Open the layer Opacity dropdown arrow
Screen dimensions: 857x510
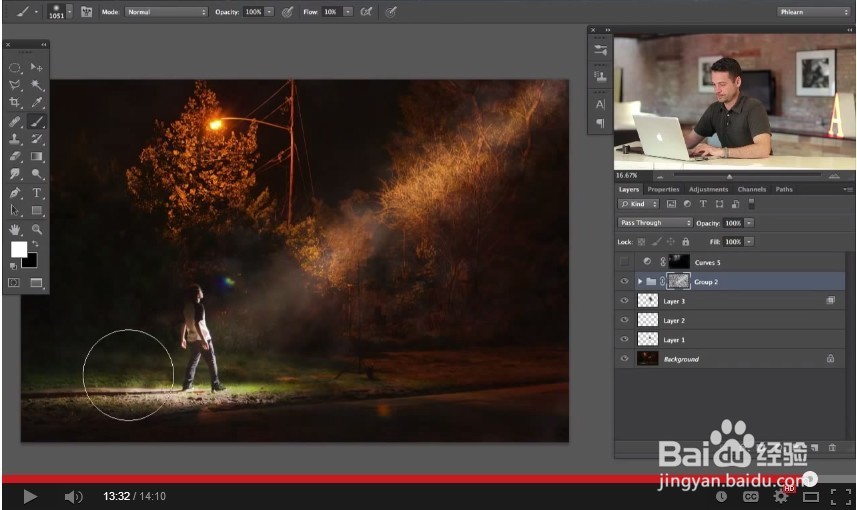pyautogui.click(x=749, y=222)
